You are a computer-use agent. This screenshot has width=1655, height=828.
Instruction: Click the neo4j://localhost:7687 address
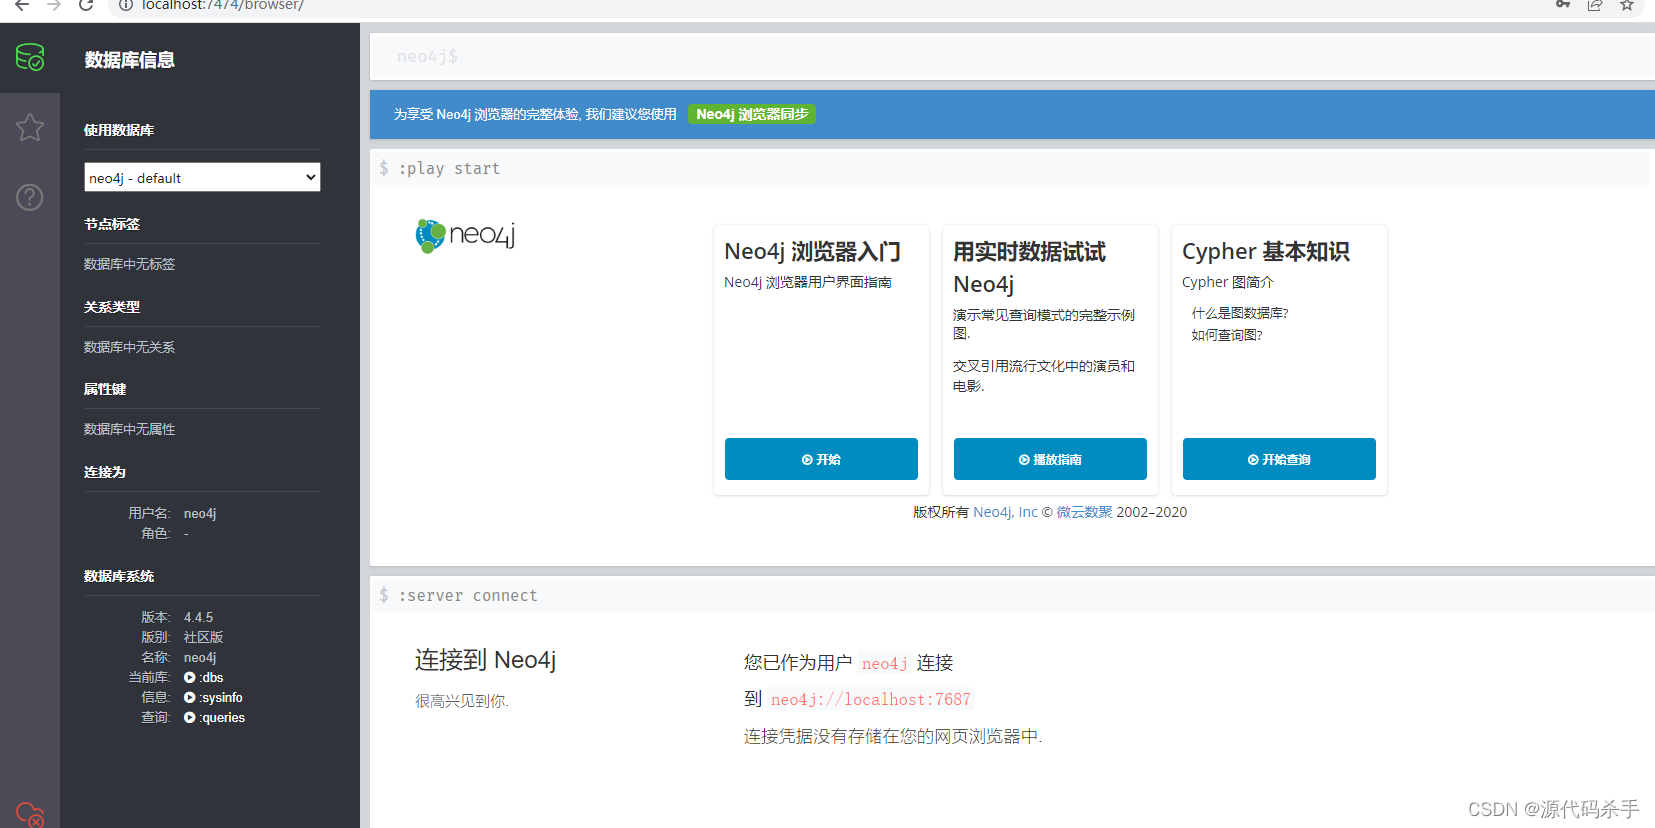(871, 699)
